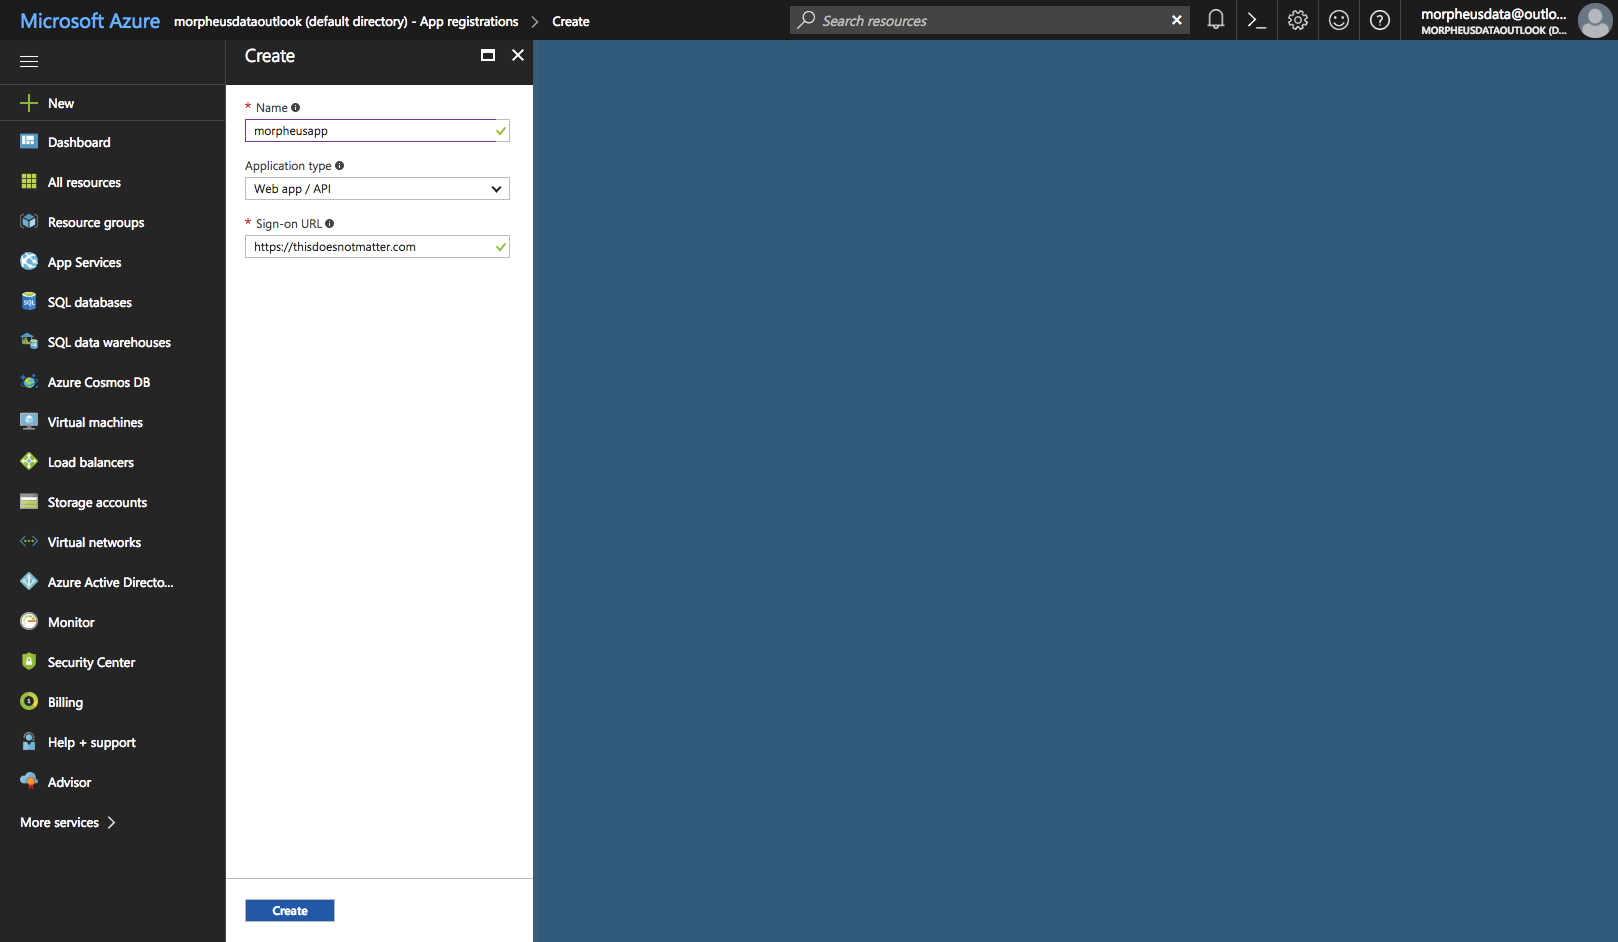
Task: Select Storage accounts menu item
Action: click(97, 503)
